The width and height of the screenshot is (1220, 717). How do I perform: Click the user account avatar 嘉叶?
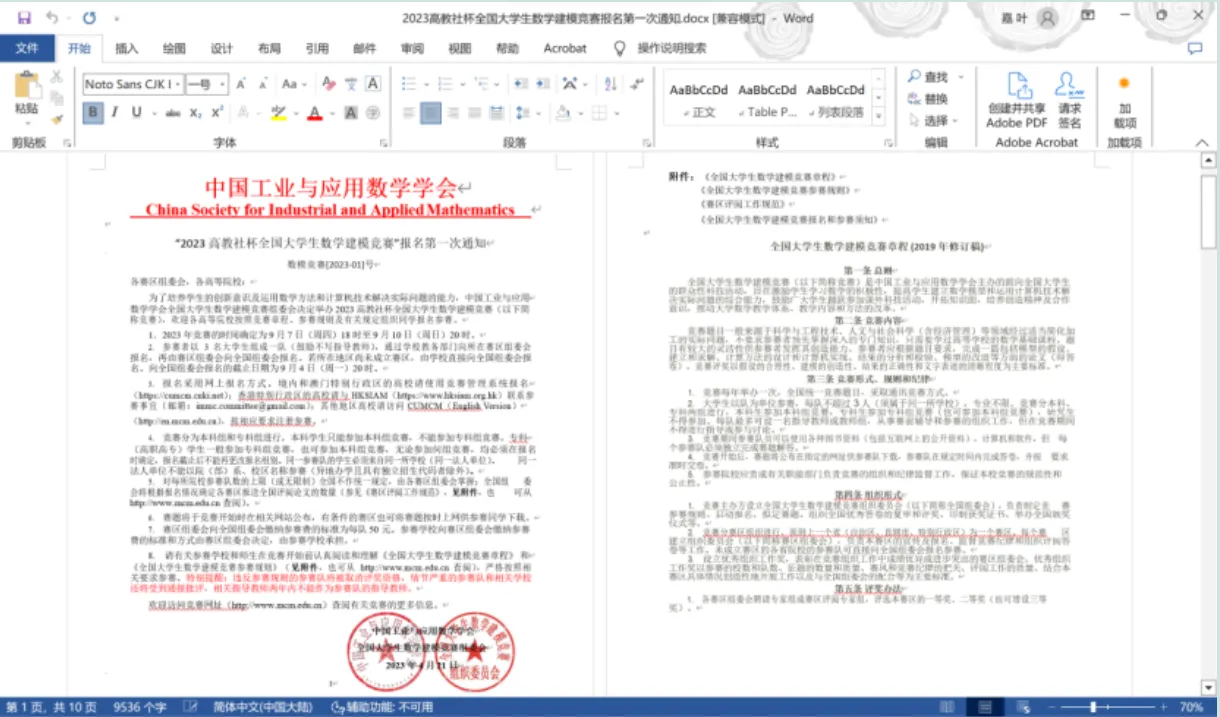[x=1047, y=18]
